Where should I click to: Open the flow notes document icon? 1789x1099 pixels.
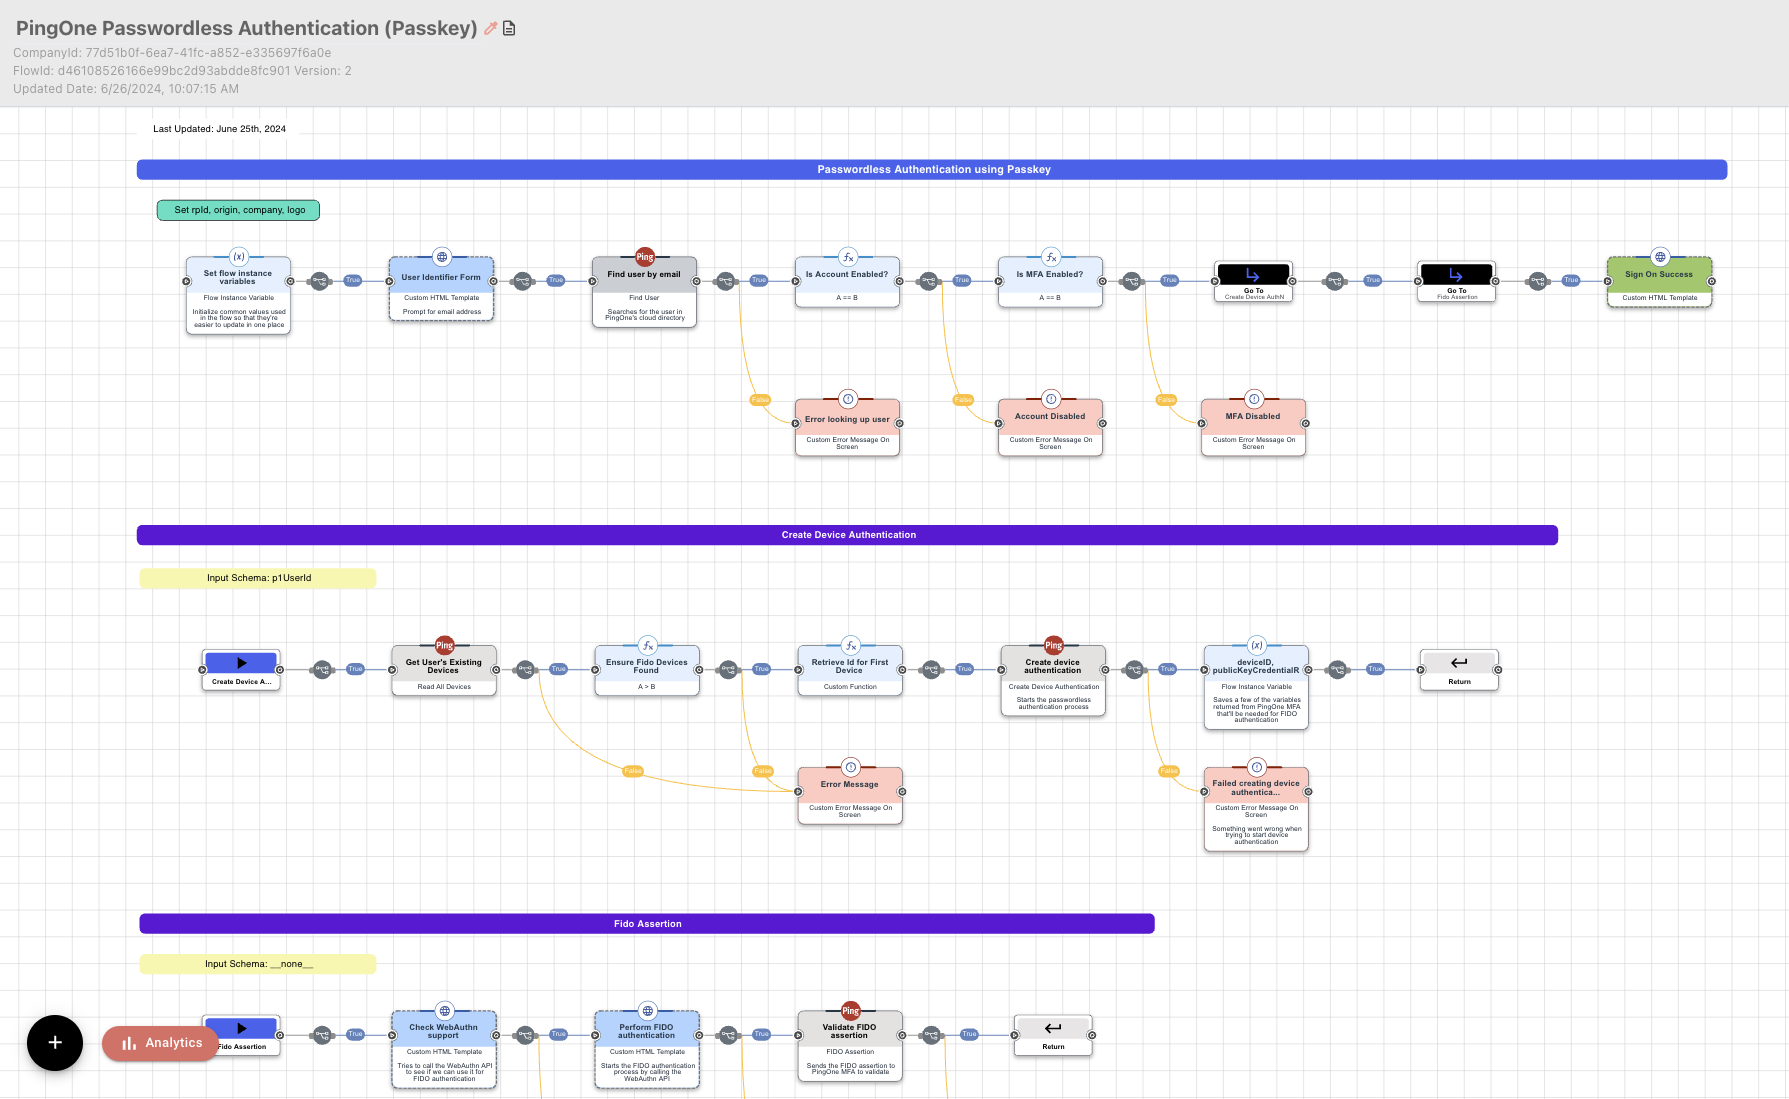click(509, 29)
